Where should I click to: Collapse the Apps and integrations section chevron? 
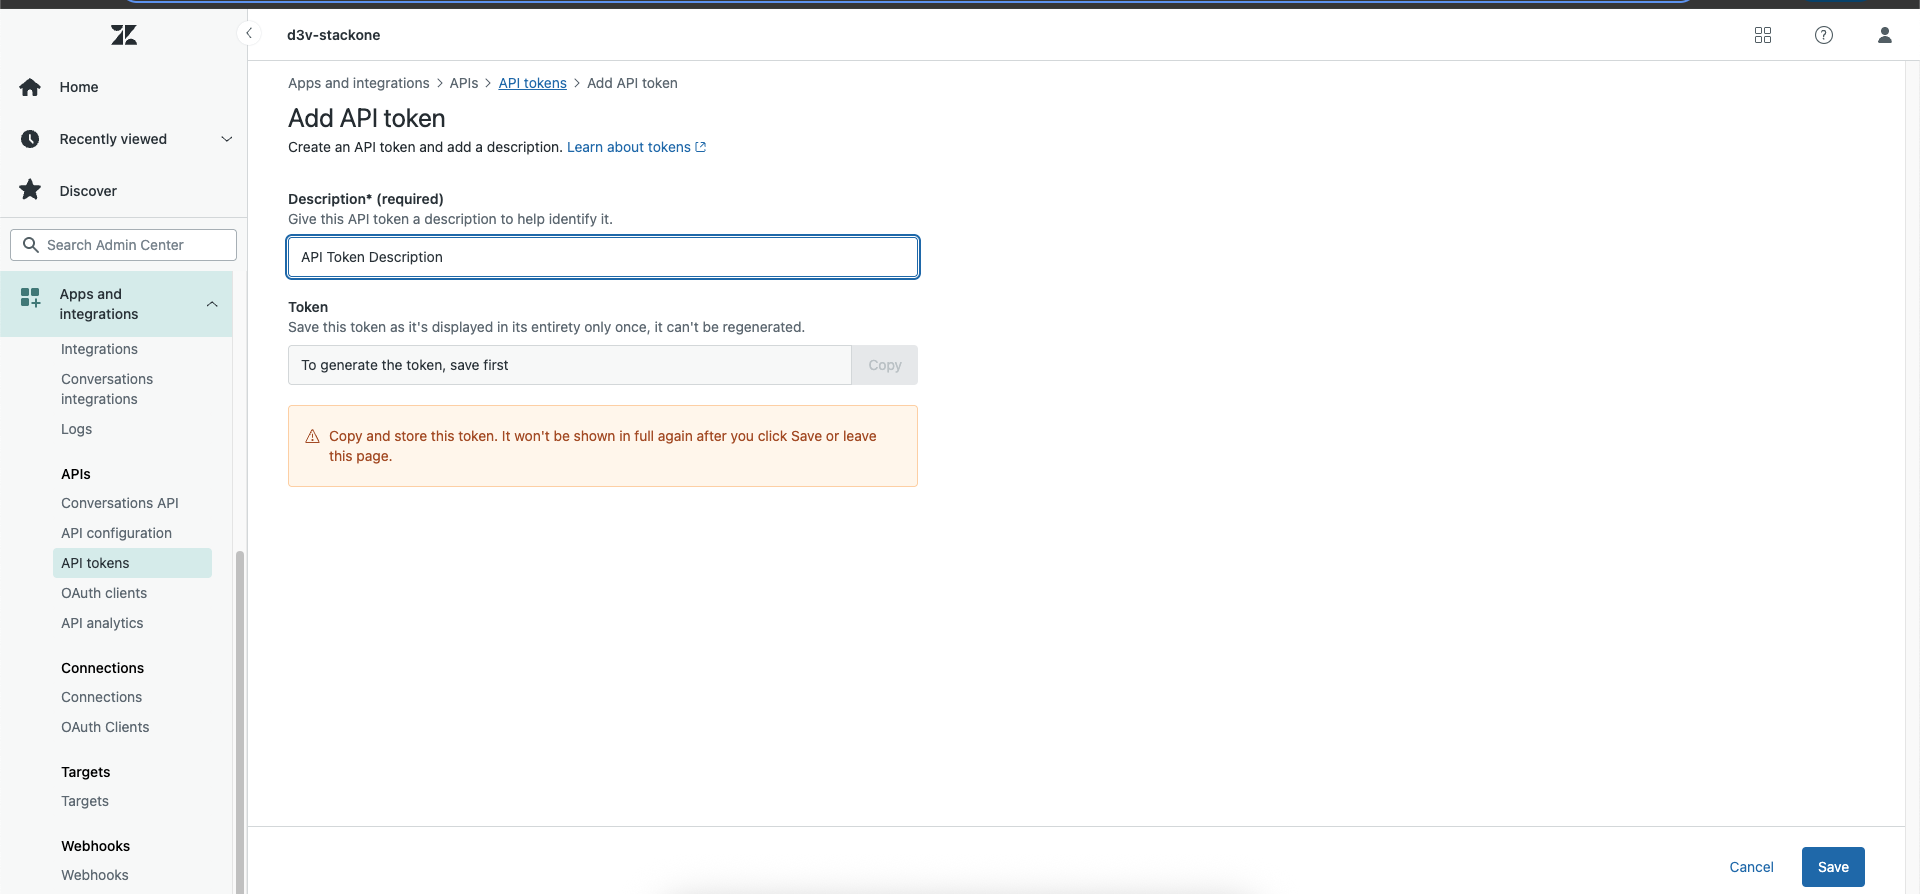coord(212,304)
